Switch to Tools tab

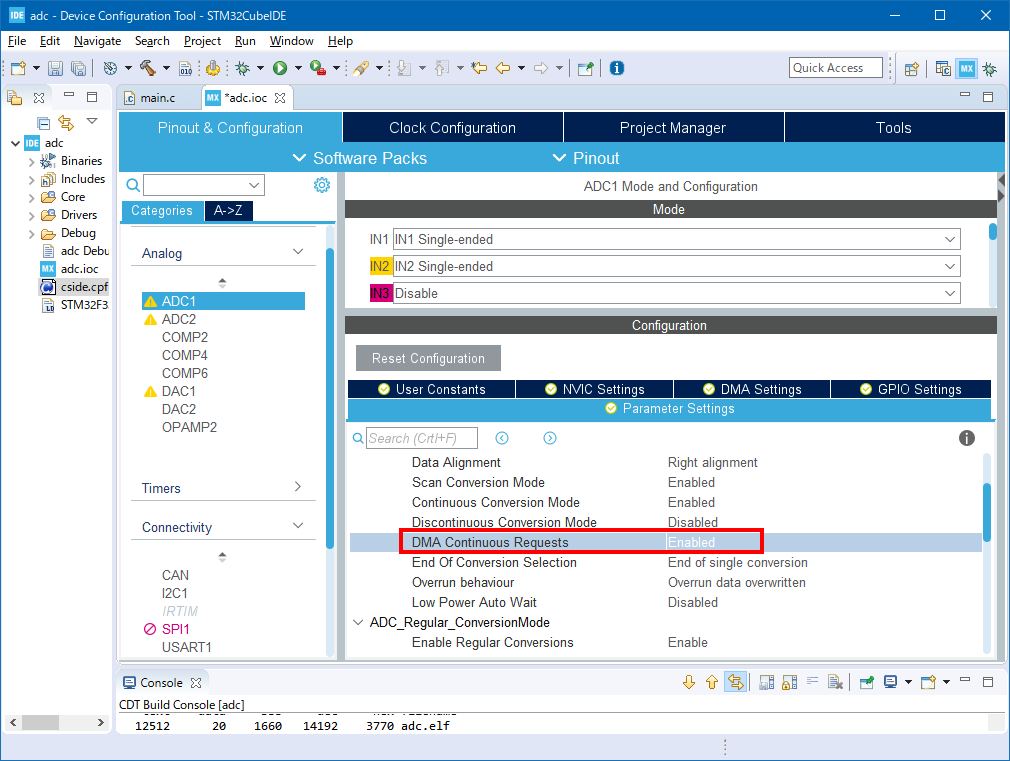point(893,128)
